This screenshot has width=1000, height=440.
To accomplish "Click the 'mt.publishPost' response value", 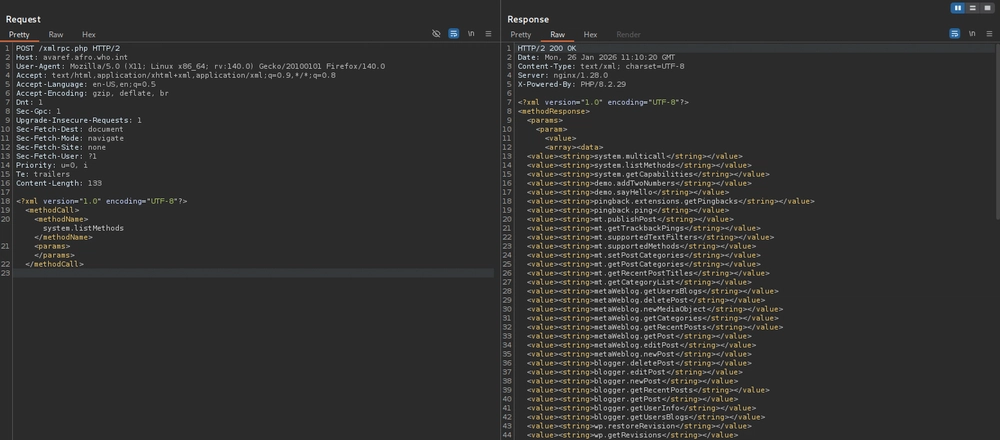I will [x=625, y=219].
